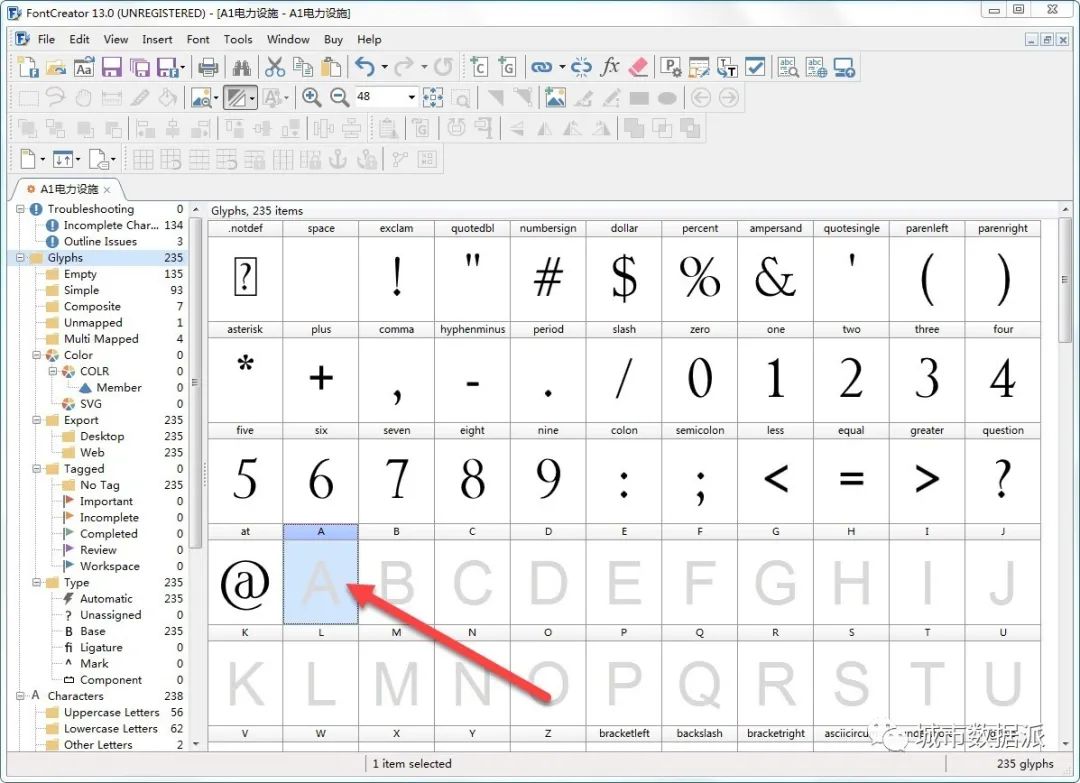
Task: Open the fx Transform icon
Action: tap(610, 66)
